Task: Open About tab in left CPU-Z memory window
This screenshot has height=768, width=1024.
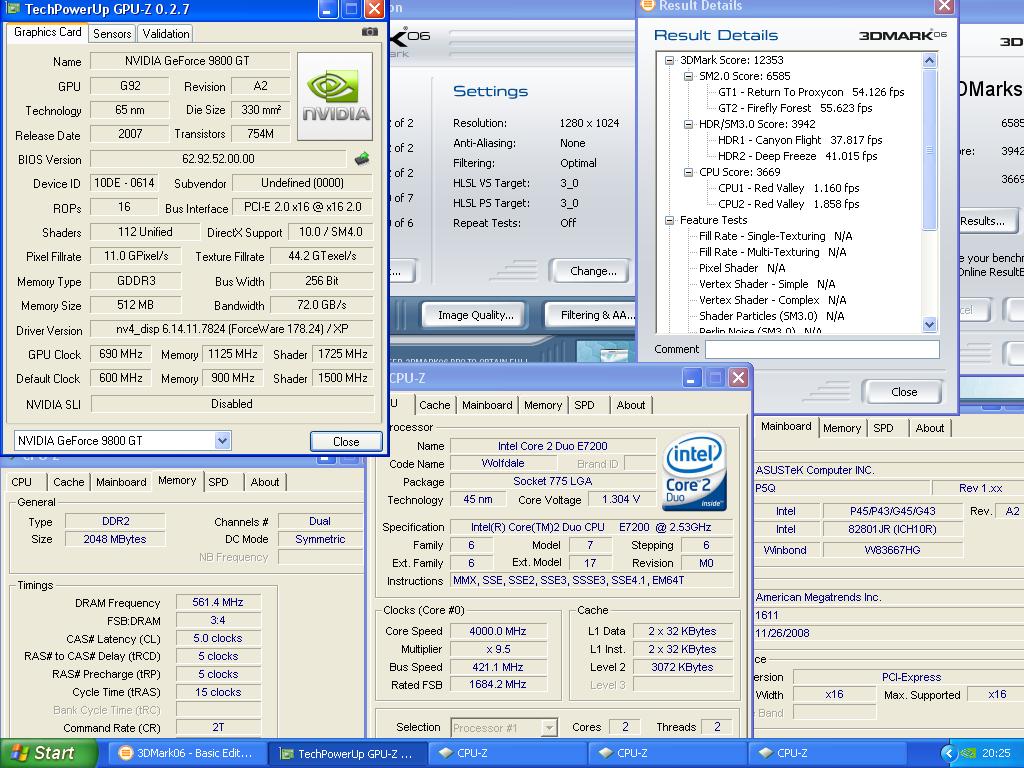Action: coord(265,482)
